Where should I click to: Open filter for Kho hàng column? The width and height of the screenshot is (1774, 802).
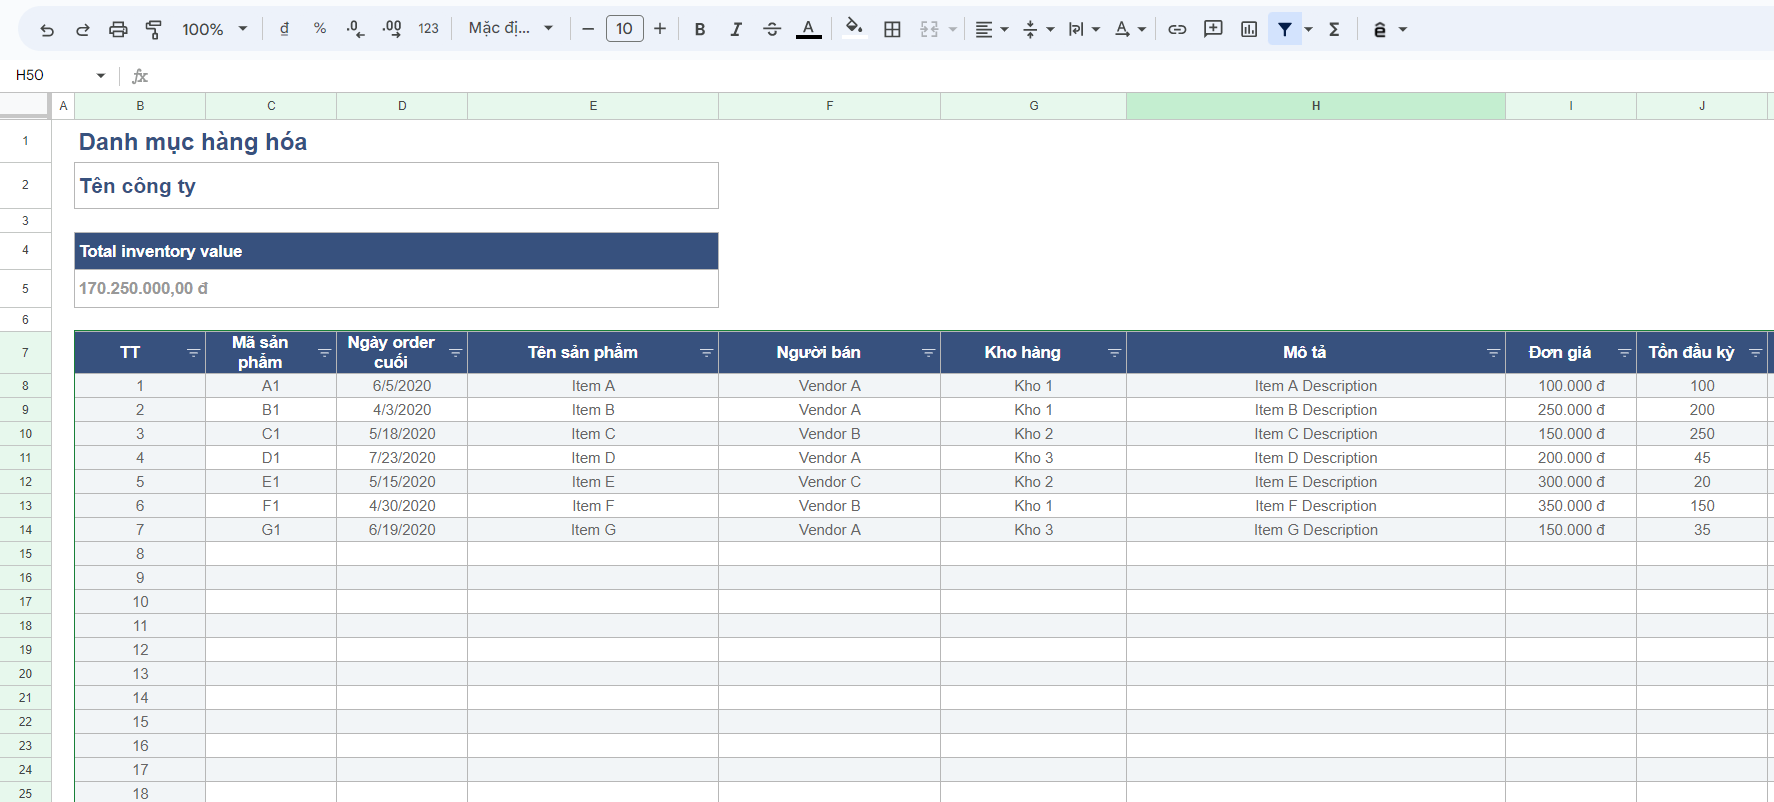(x=1115, y=353)
